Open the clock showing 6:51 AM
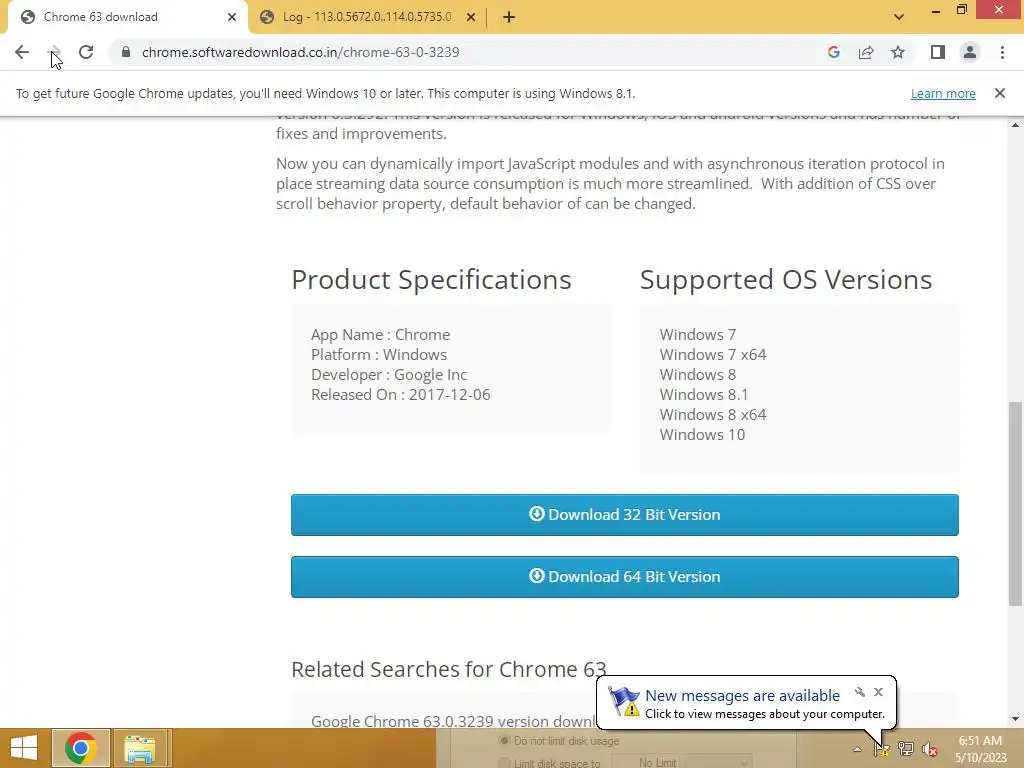The width and height of the screenshot is (1024, 768). pos(980,749)
